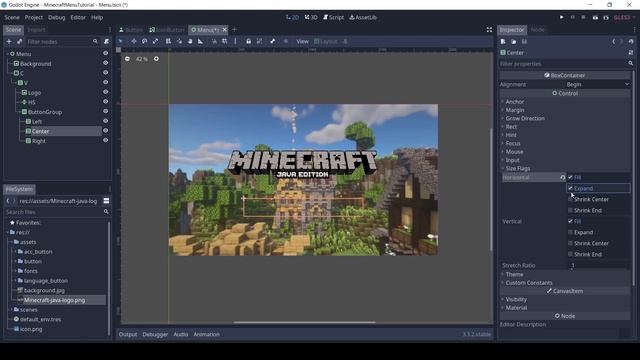Expand the Anchor property section

point(515,102)
